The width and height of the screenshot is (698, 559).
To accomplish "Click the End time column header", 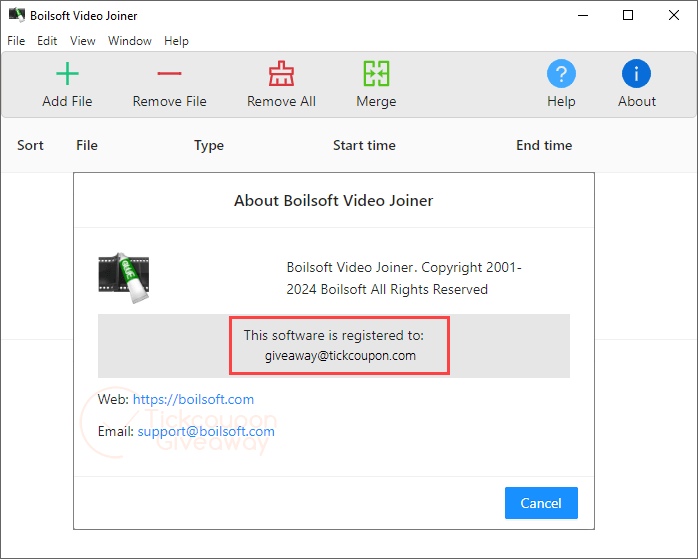I will tap(544, 145).
